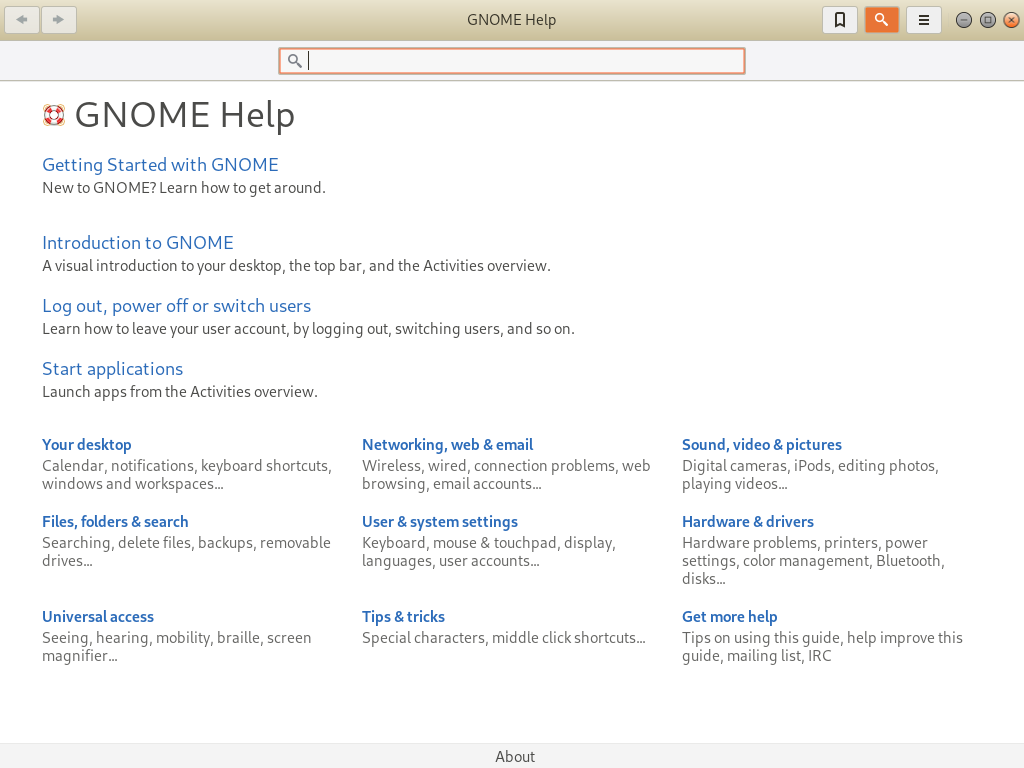Click description starting 'Keyboard, mouse & touchpad'
This screenshot has width=1024, height=768.
coord(488,552)
